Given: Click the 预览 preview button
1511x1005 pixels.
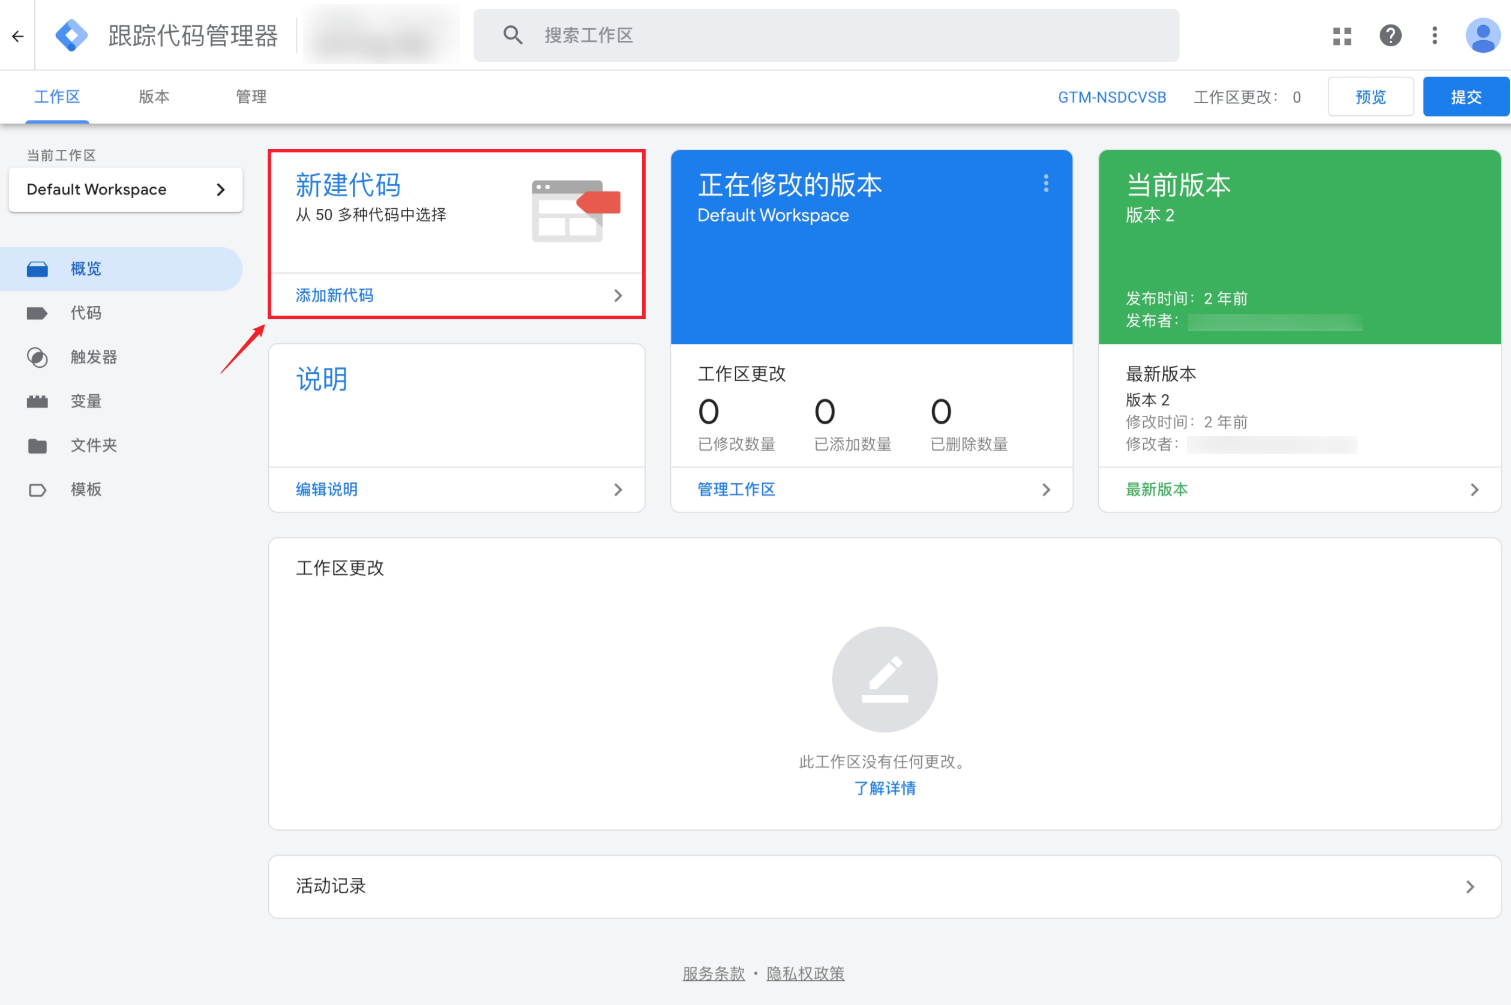Looking at the screenshot, I should [x=1370, y=96].
